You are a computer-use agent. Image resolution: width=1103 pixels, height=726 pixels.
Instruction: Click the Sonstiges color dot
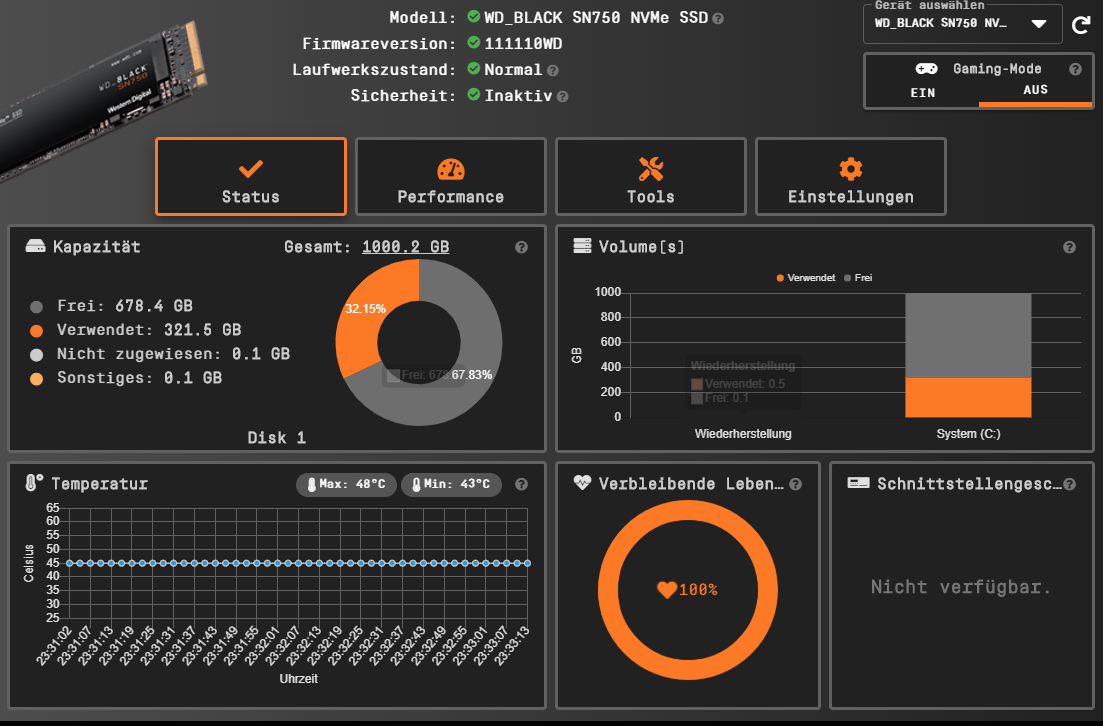[x=37, y=378]
